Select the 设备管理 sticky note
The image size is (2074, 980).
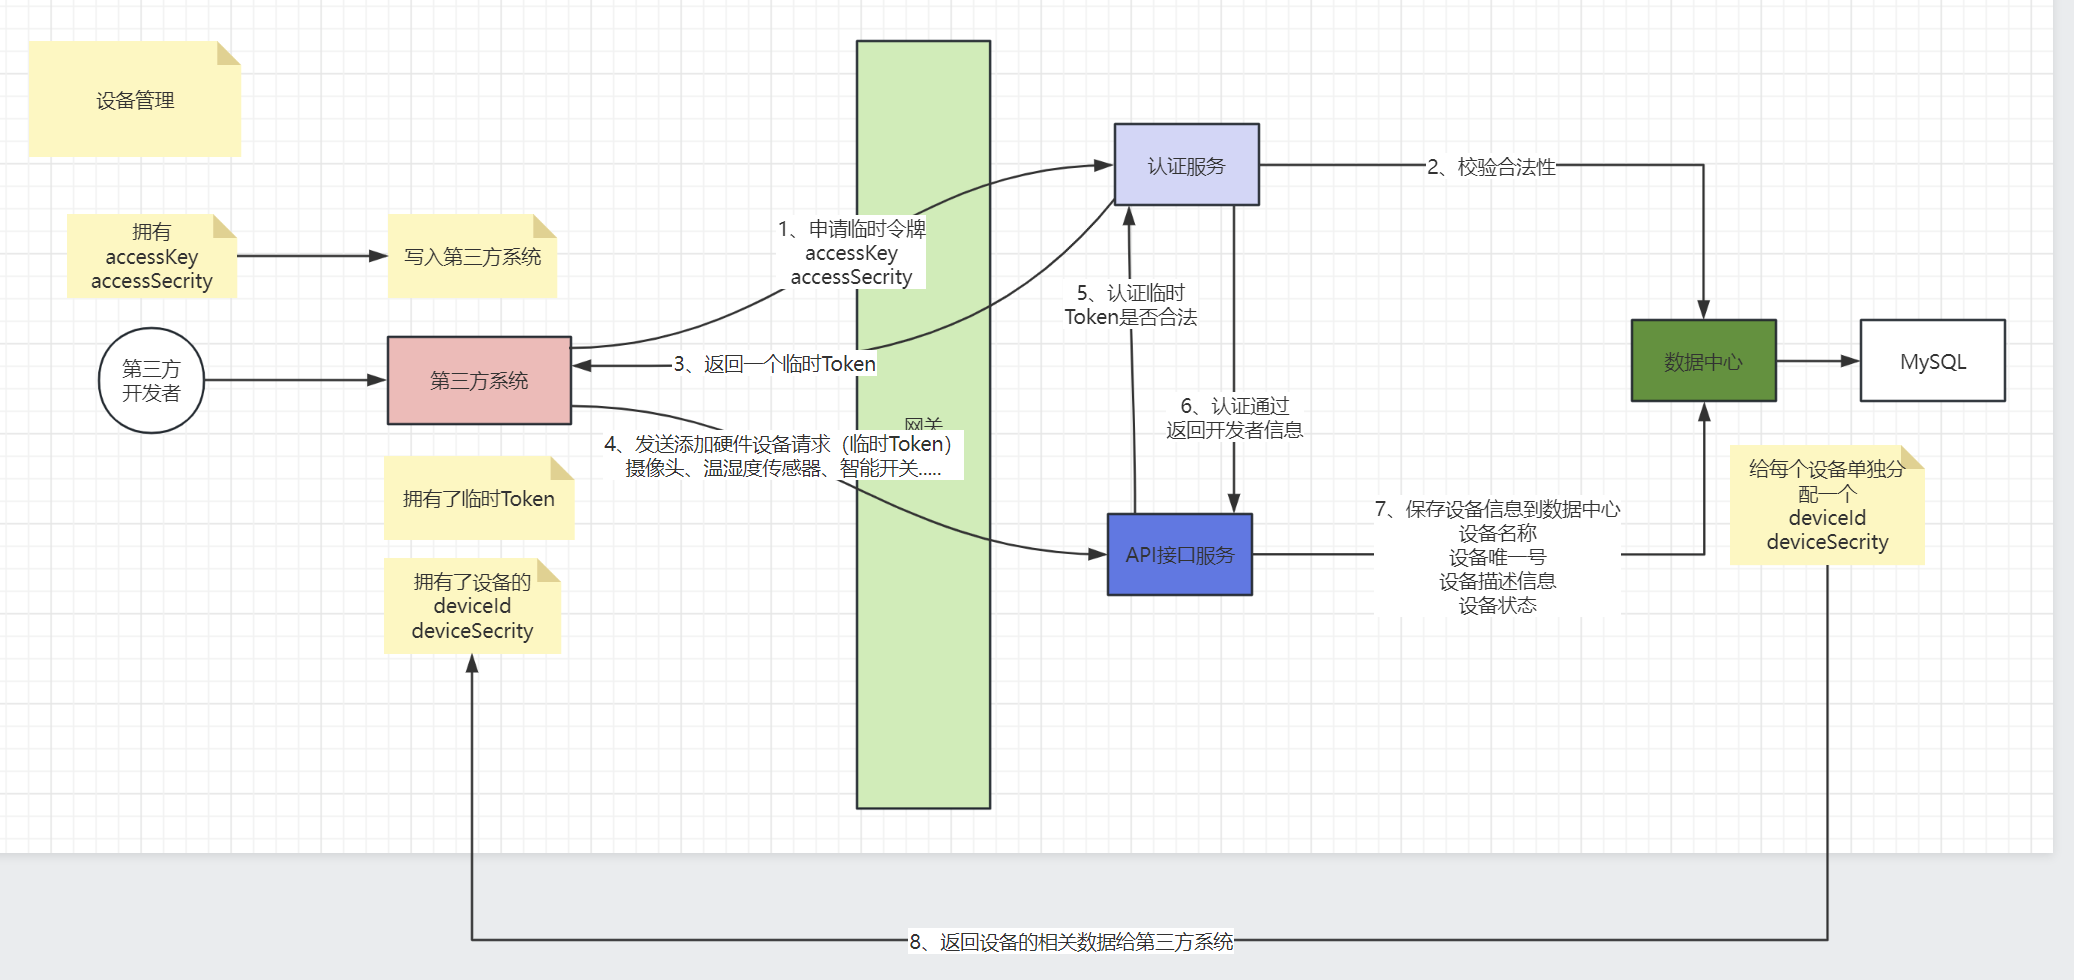pos(135,99)
